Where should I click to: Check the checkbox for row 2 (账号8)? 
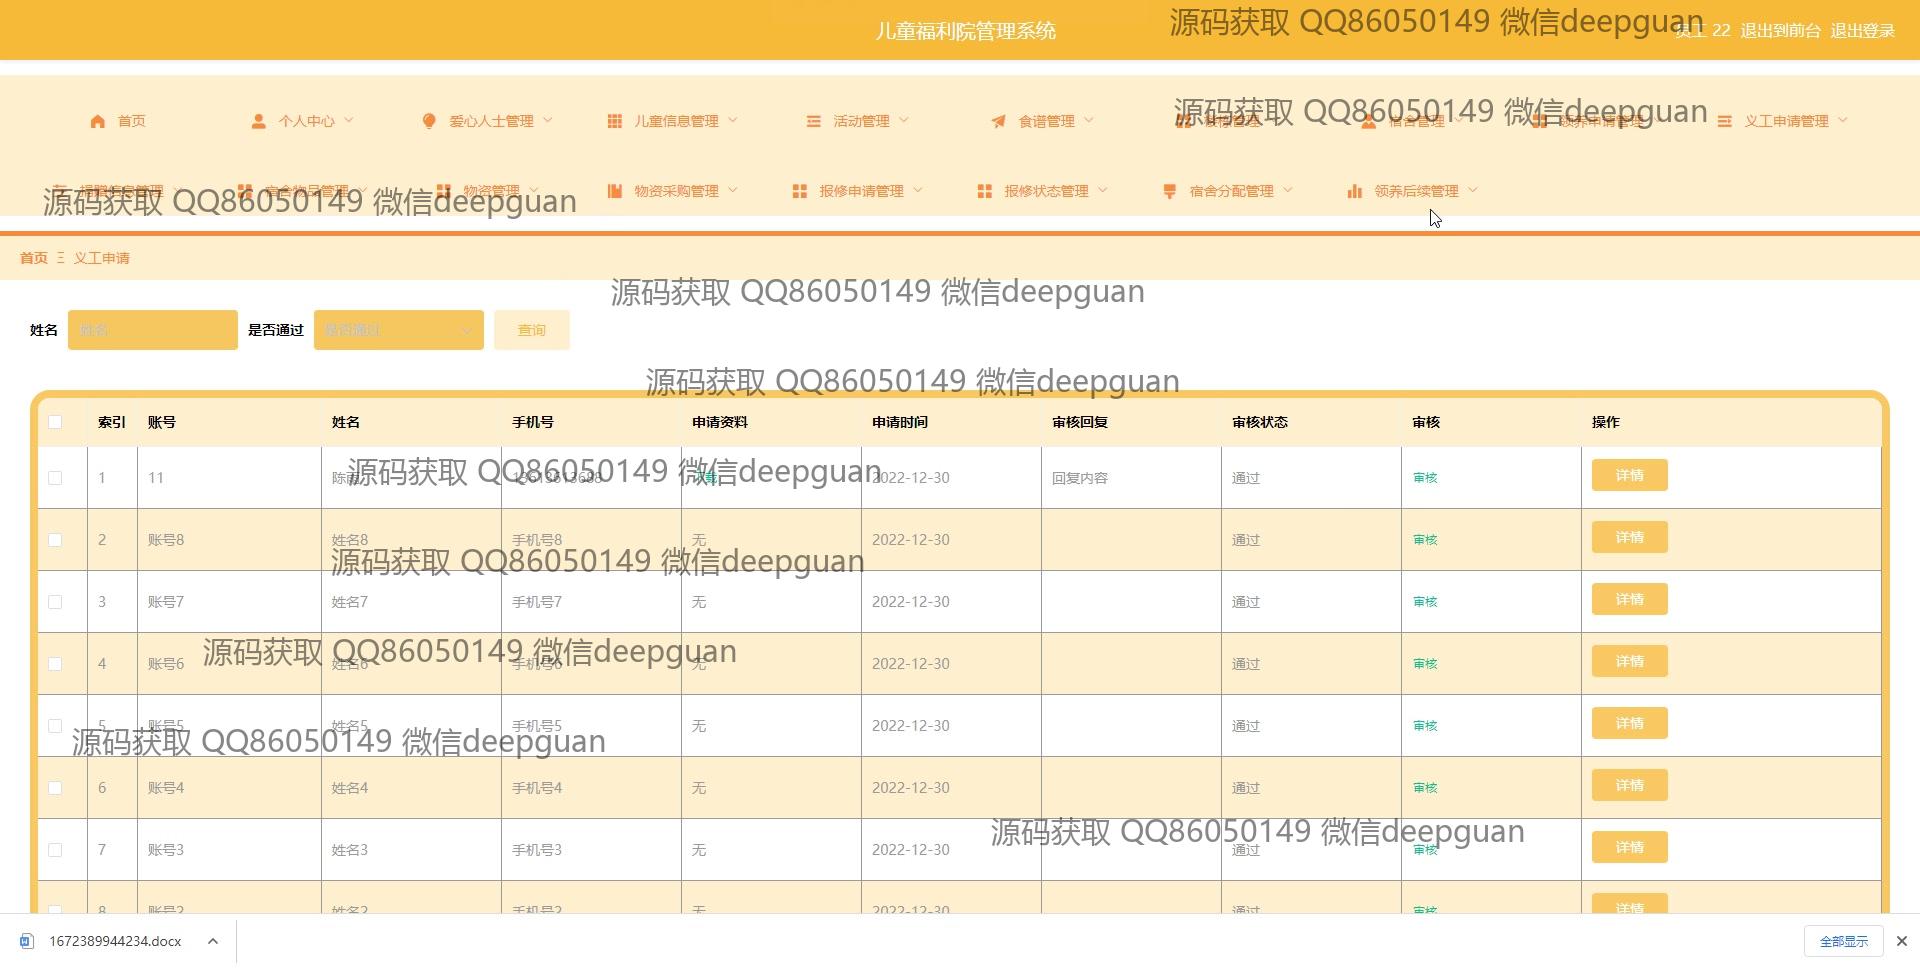[x=55, y=540]
